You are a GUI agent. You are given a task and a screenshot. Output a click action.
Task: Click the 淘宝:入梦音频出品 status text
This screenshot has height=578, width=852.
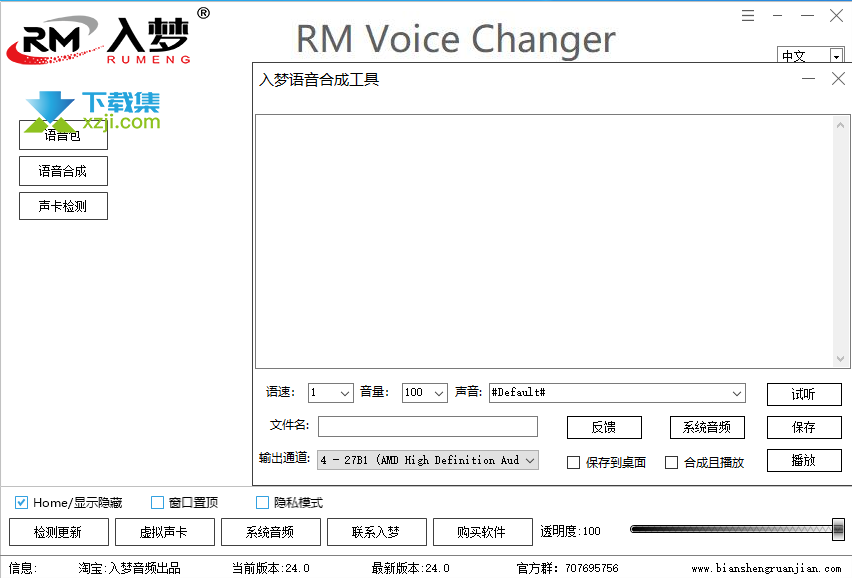[x=129, y=568]
